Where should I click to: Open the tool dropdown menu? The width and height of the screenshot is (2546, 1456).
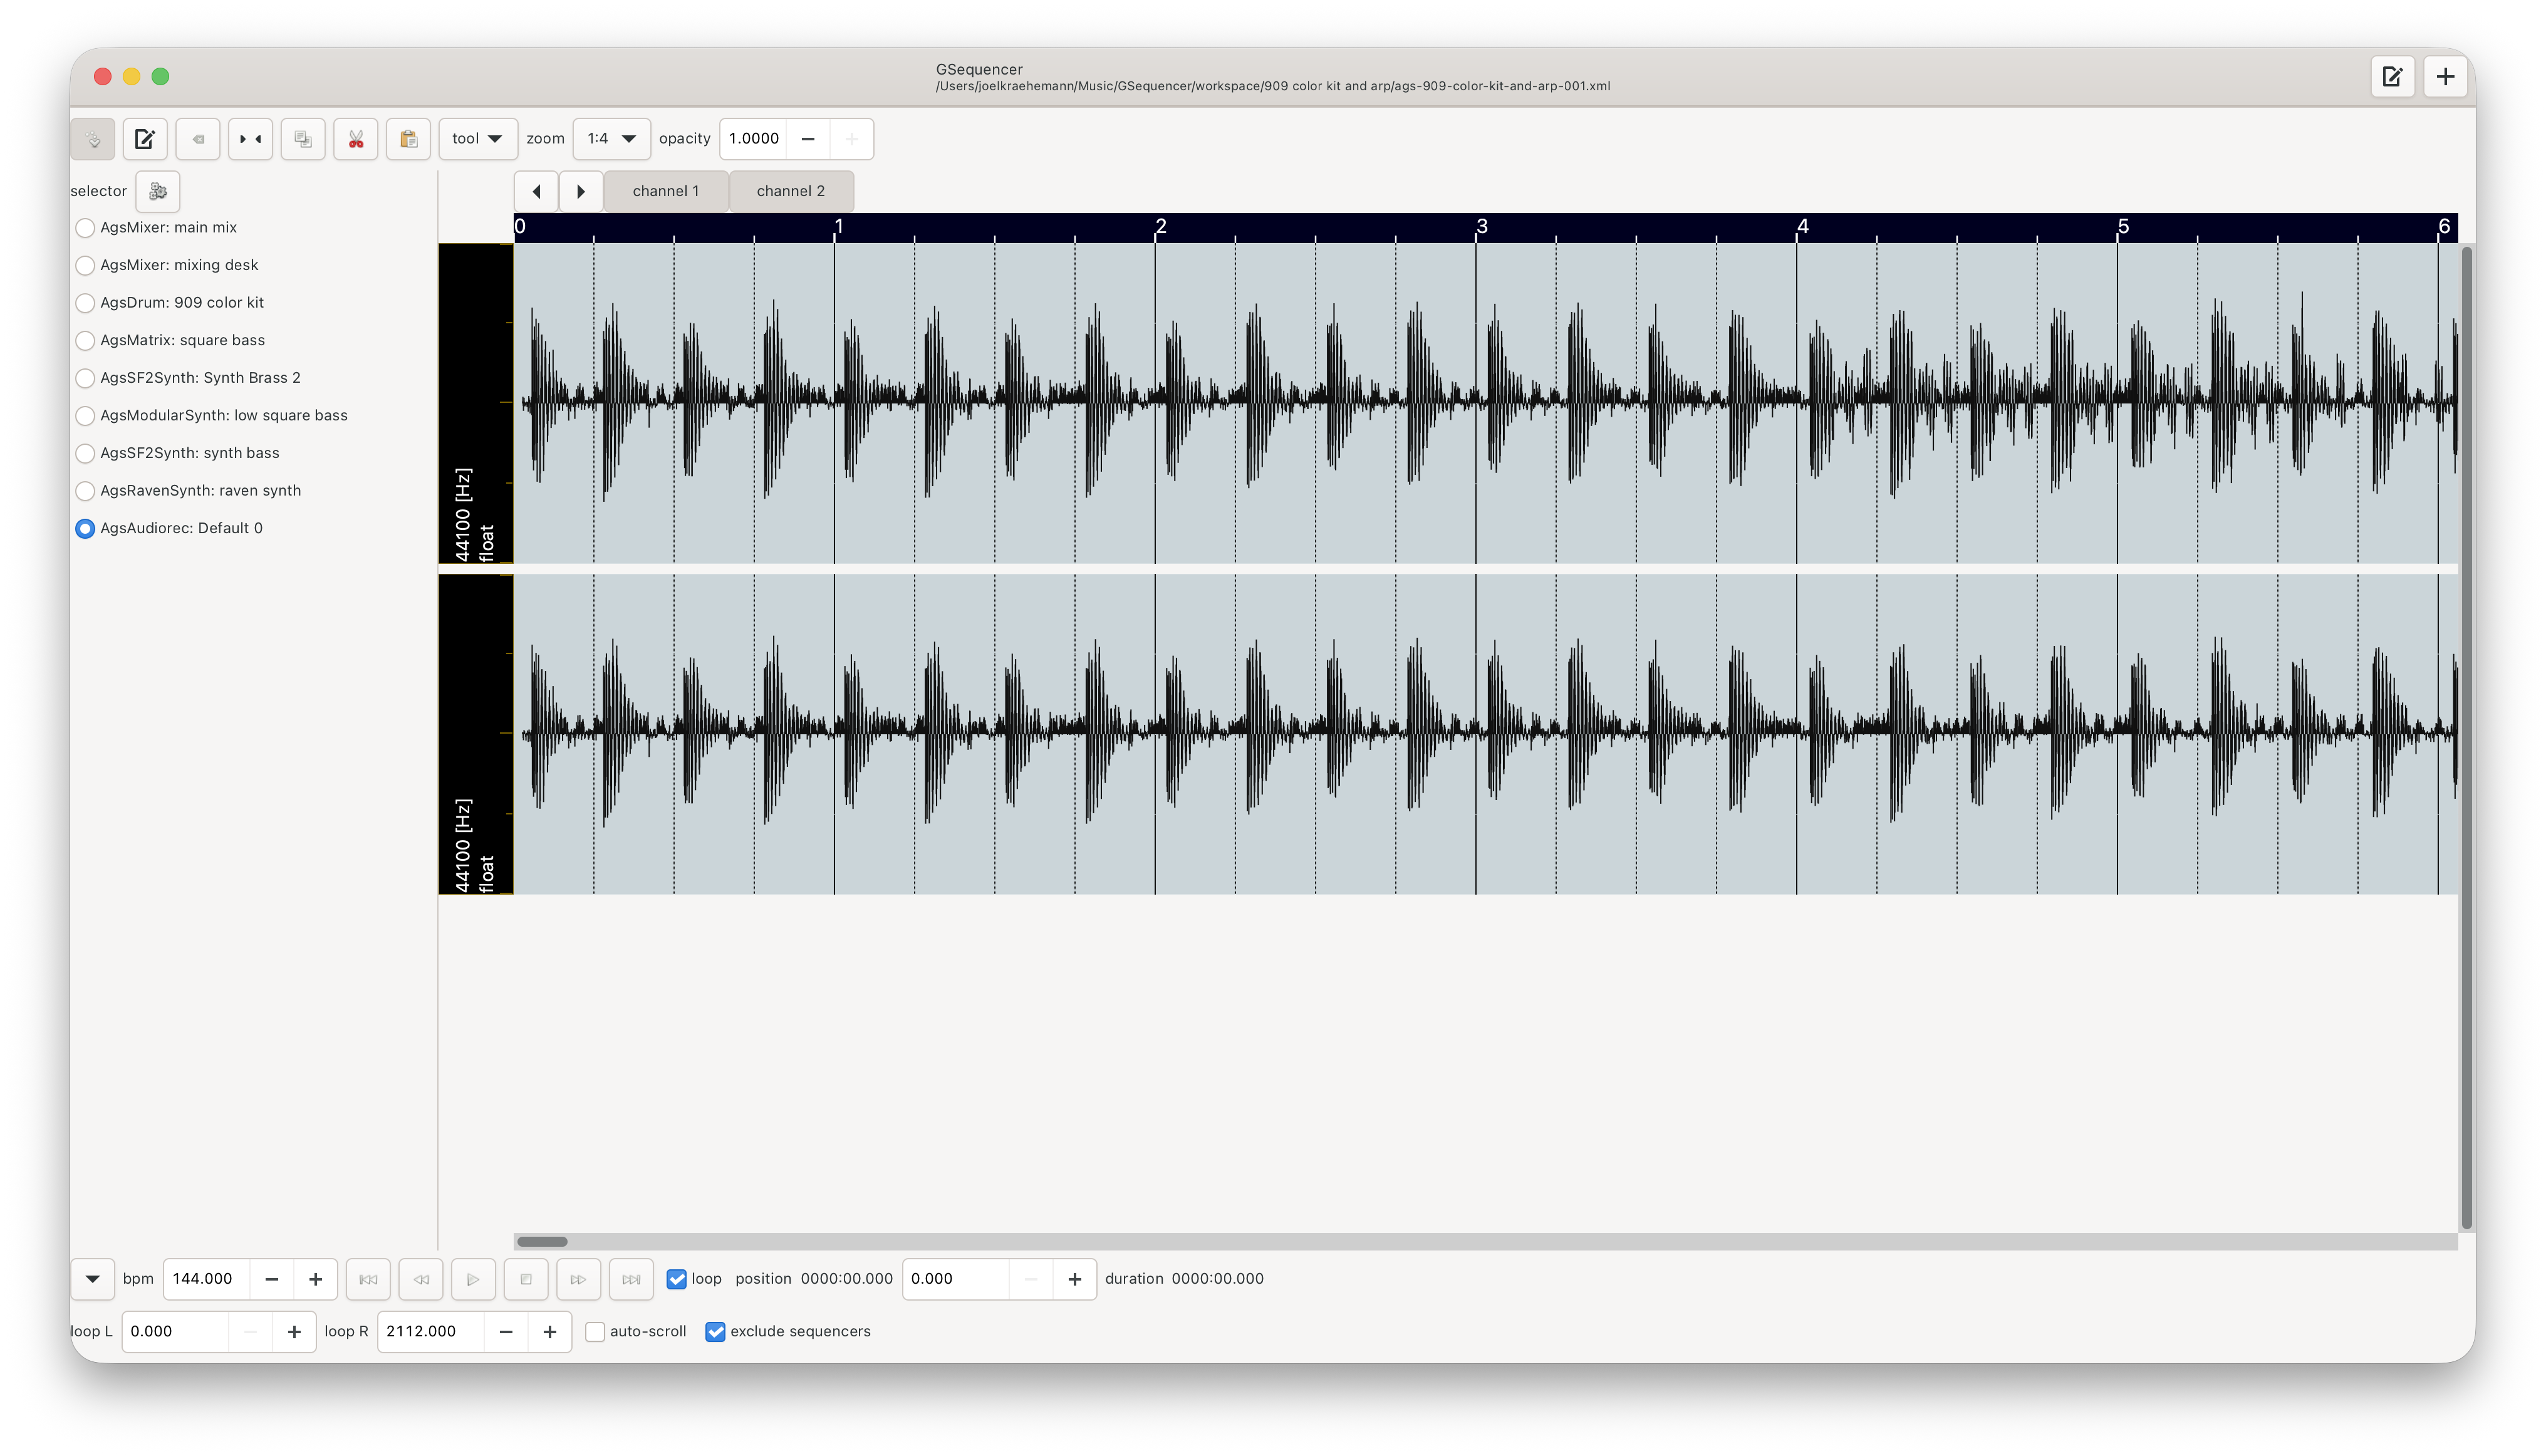(478, 139)
